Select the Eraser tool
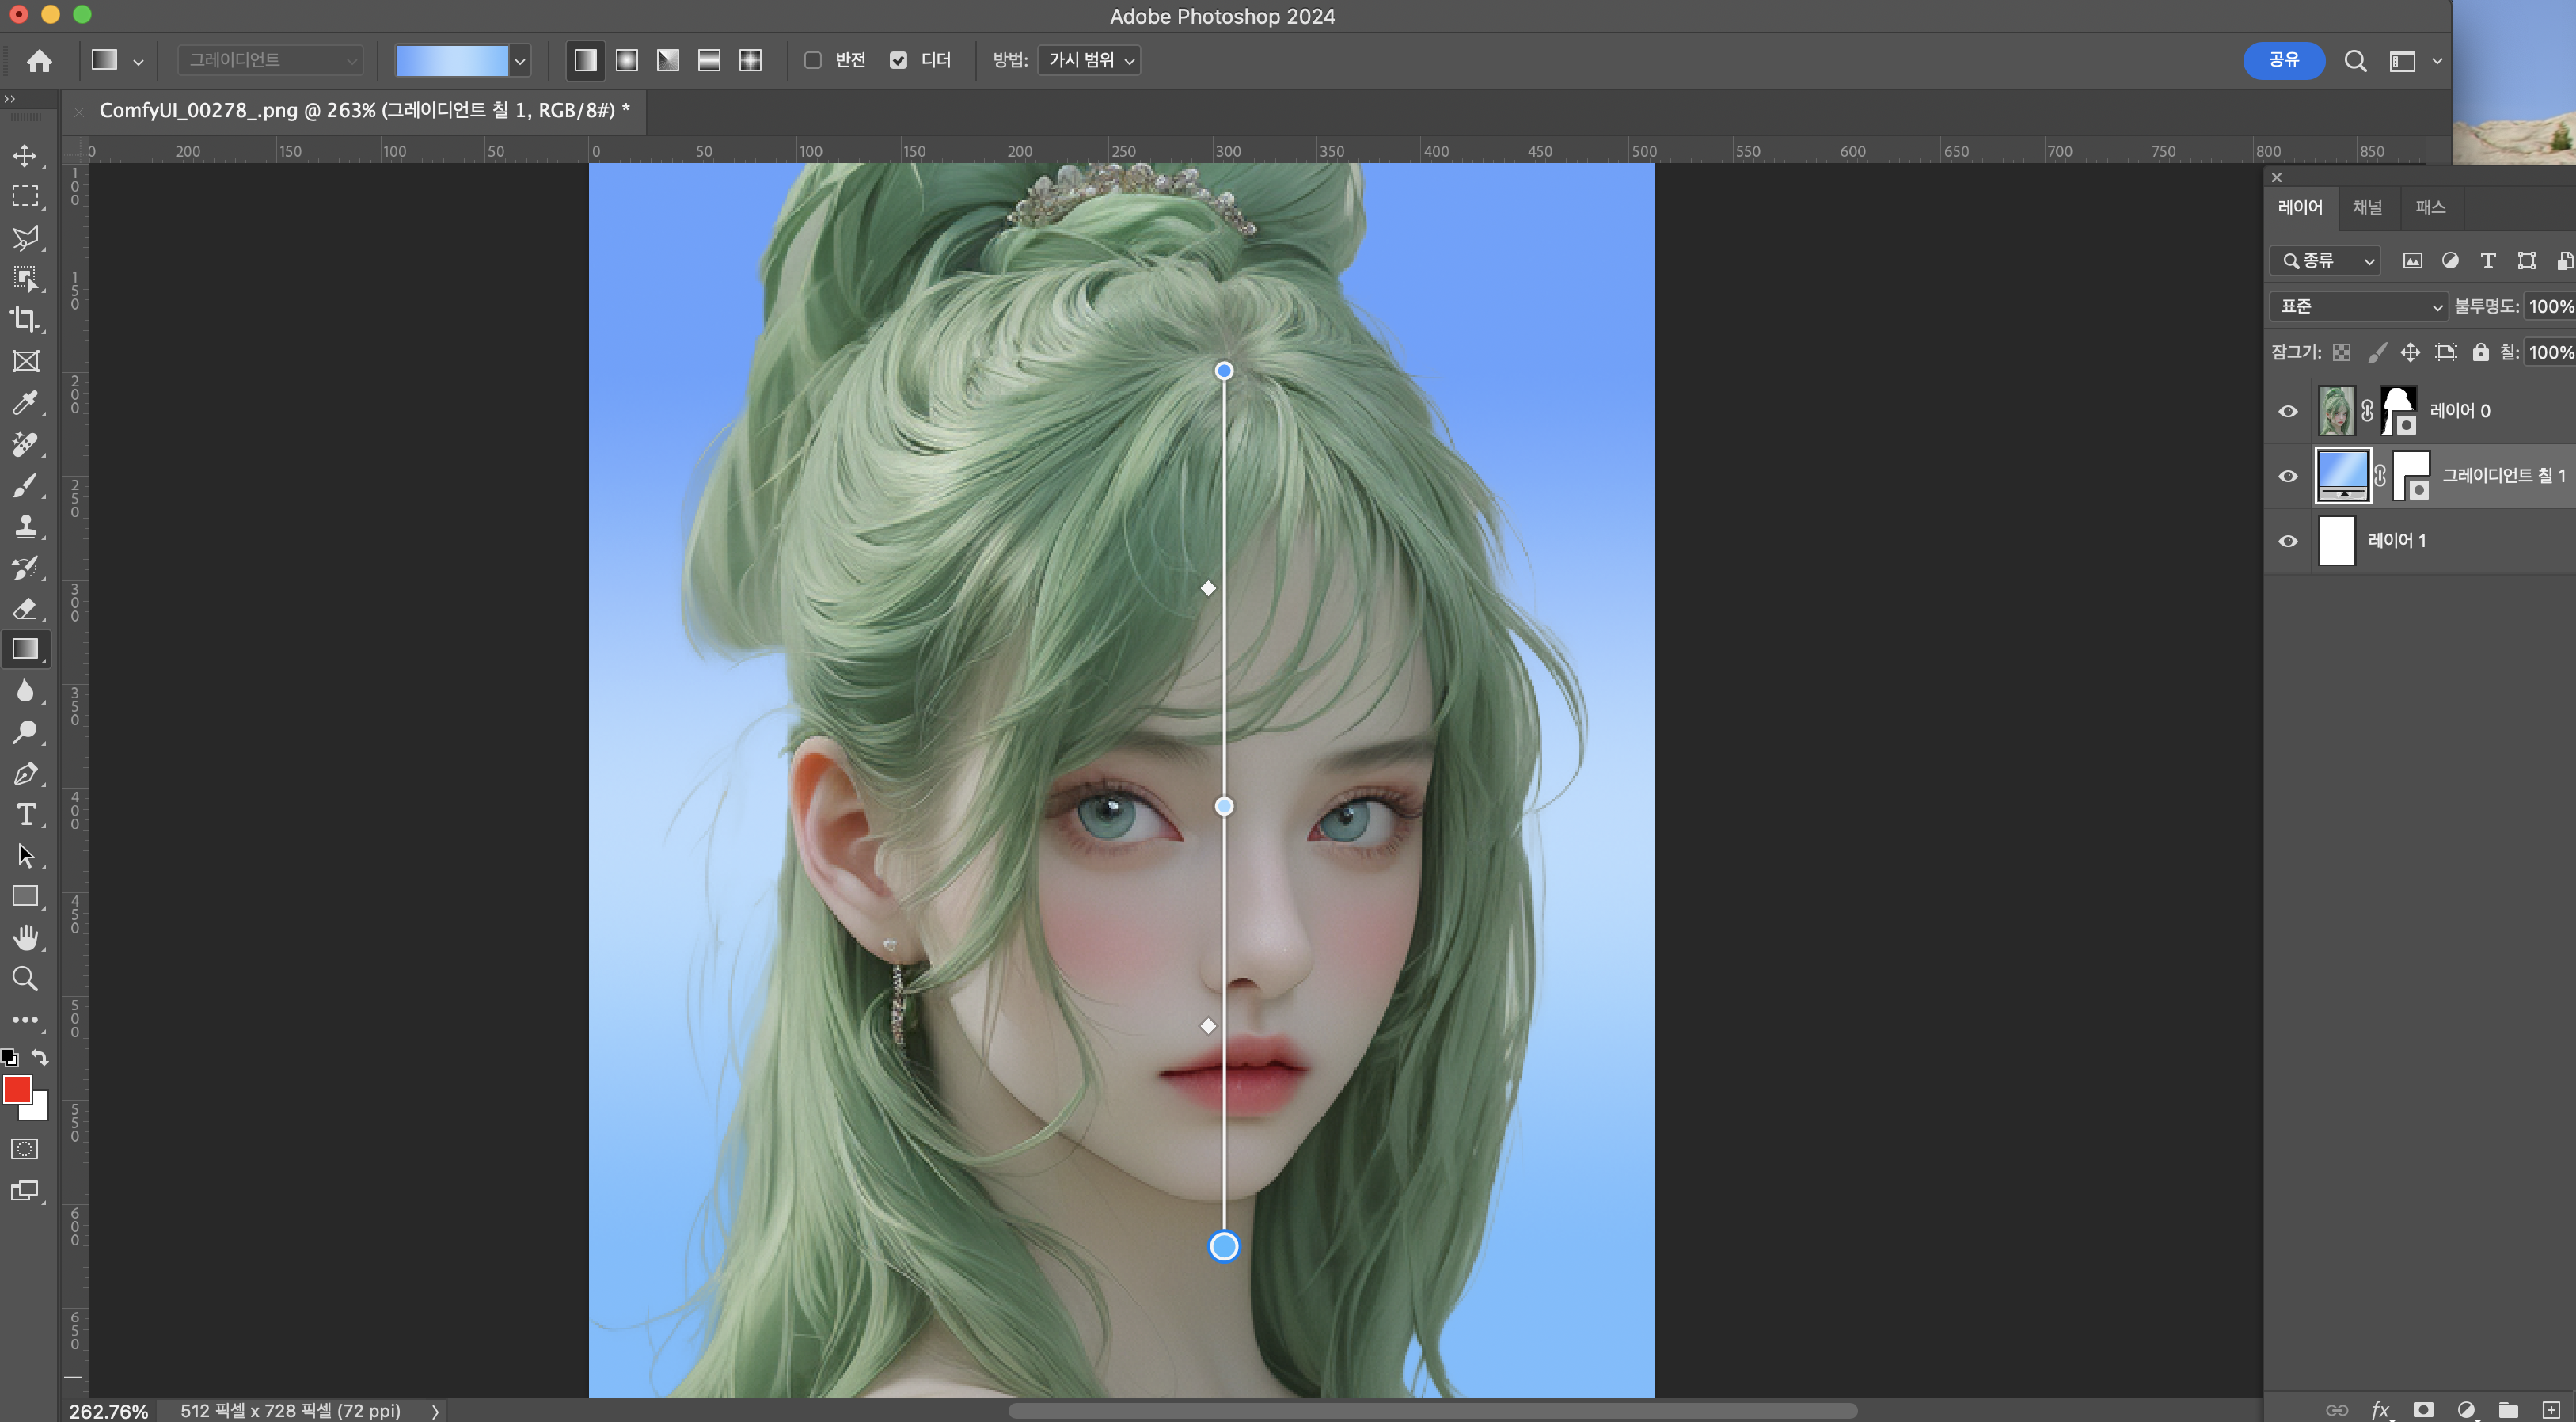The height and width of the screenshot is (1422, 2576). coord(25,609)
